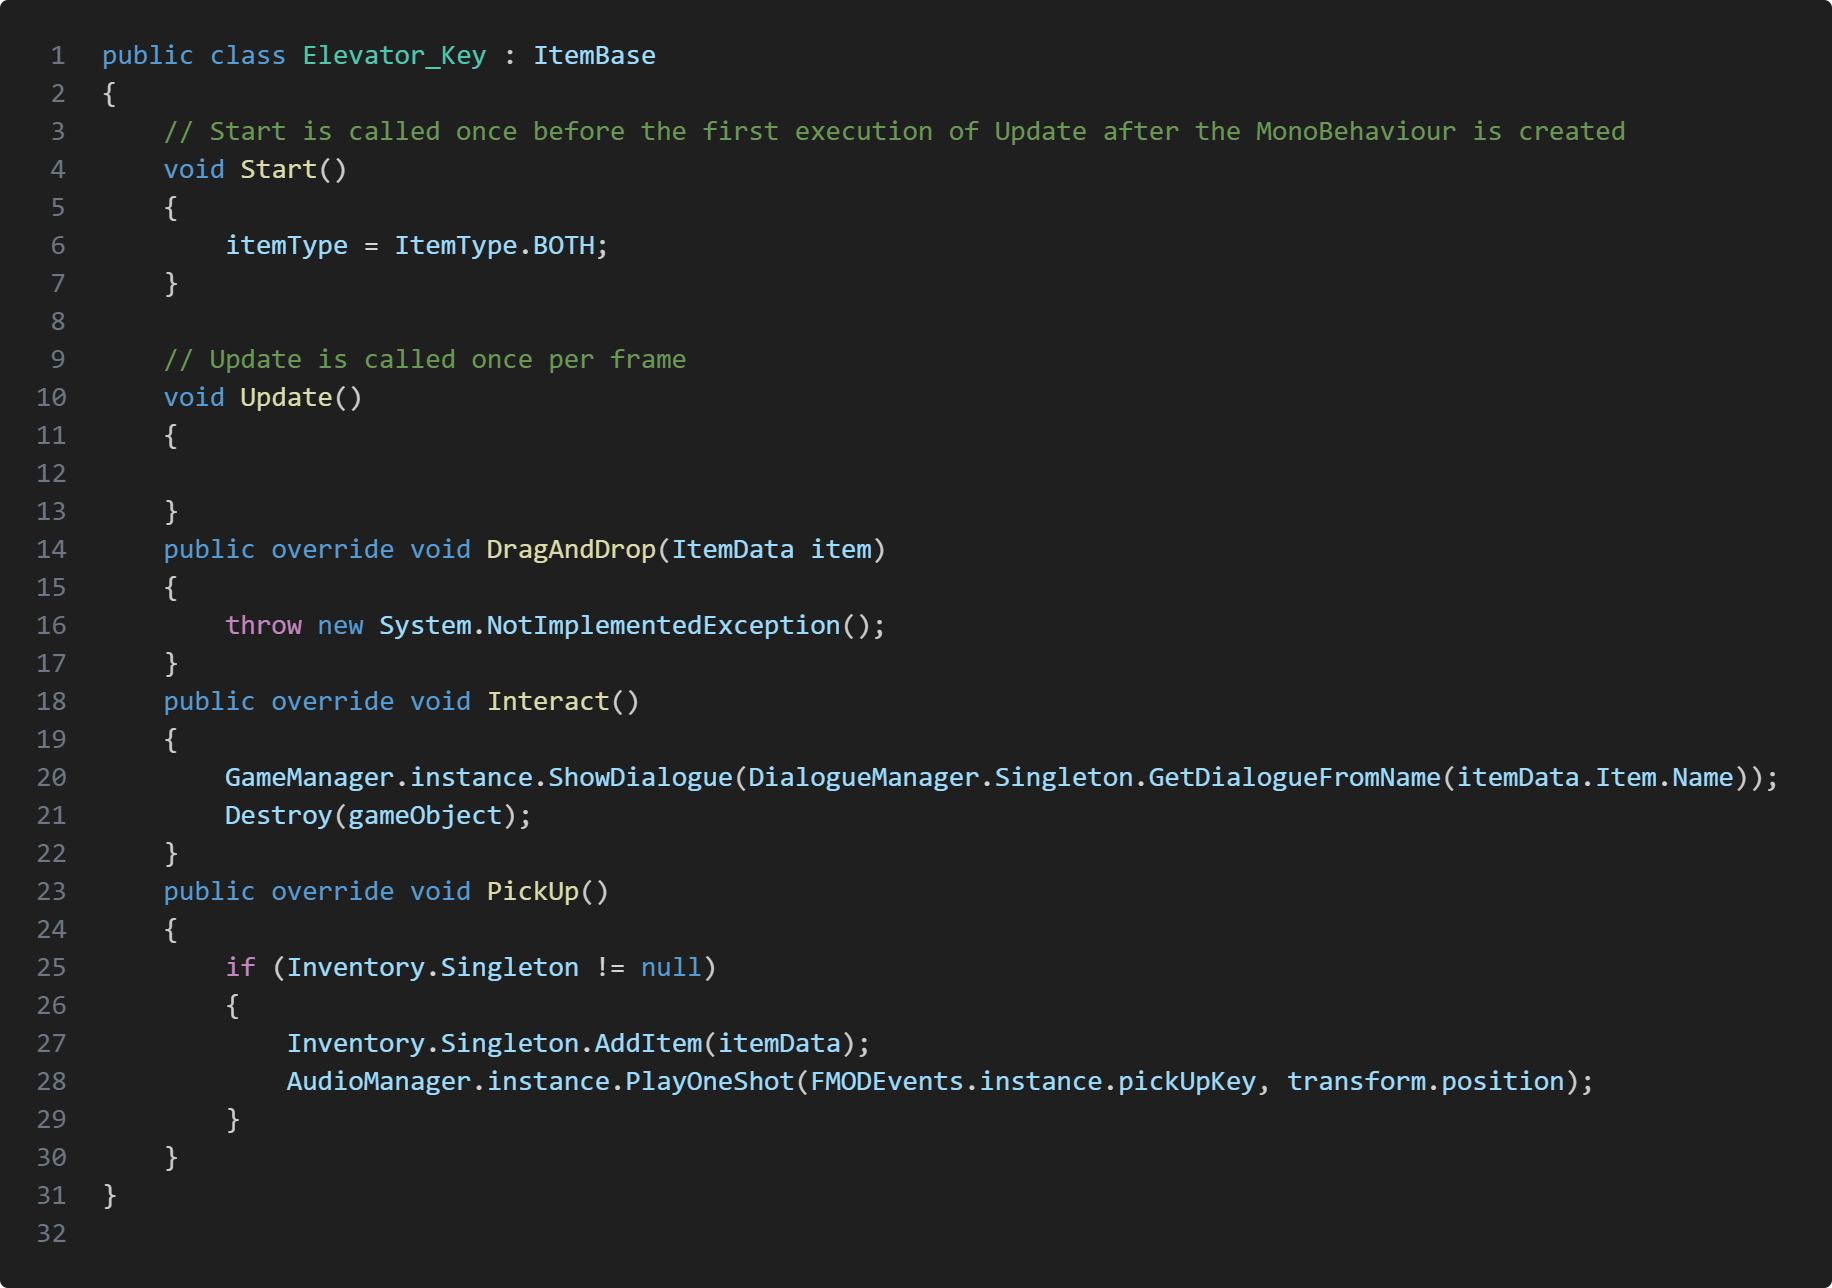1832x1288 pixels.
Task: Place cursor on Start method name
Action: click(278, 170)
